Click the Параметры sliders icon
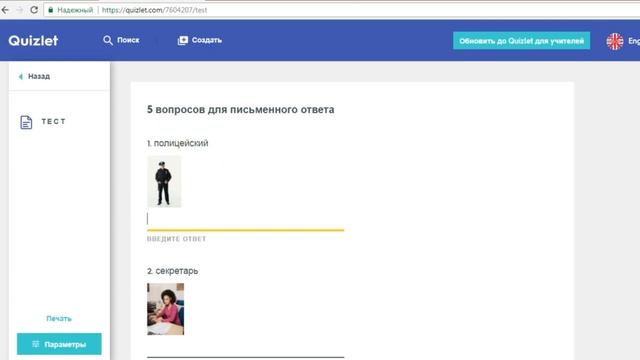Image resolution: width=640 pixels, height=360 pixels. [36, 344]
